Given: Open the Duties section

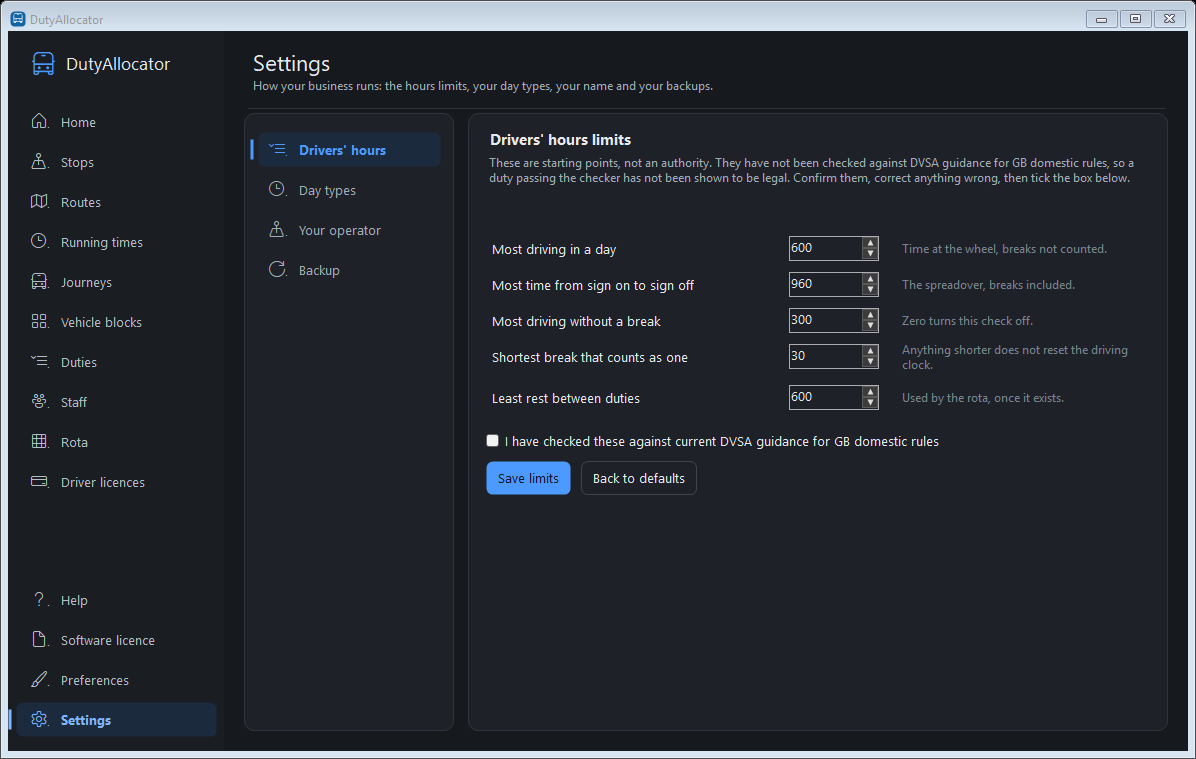Looking at the screenshot, I should [116, 362].
